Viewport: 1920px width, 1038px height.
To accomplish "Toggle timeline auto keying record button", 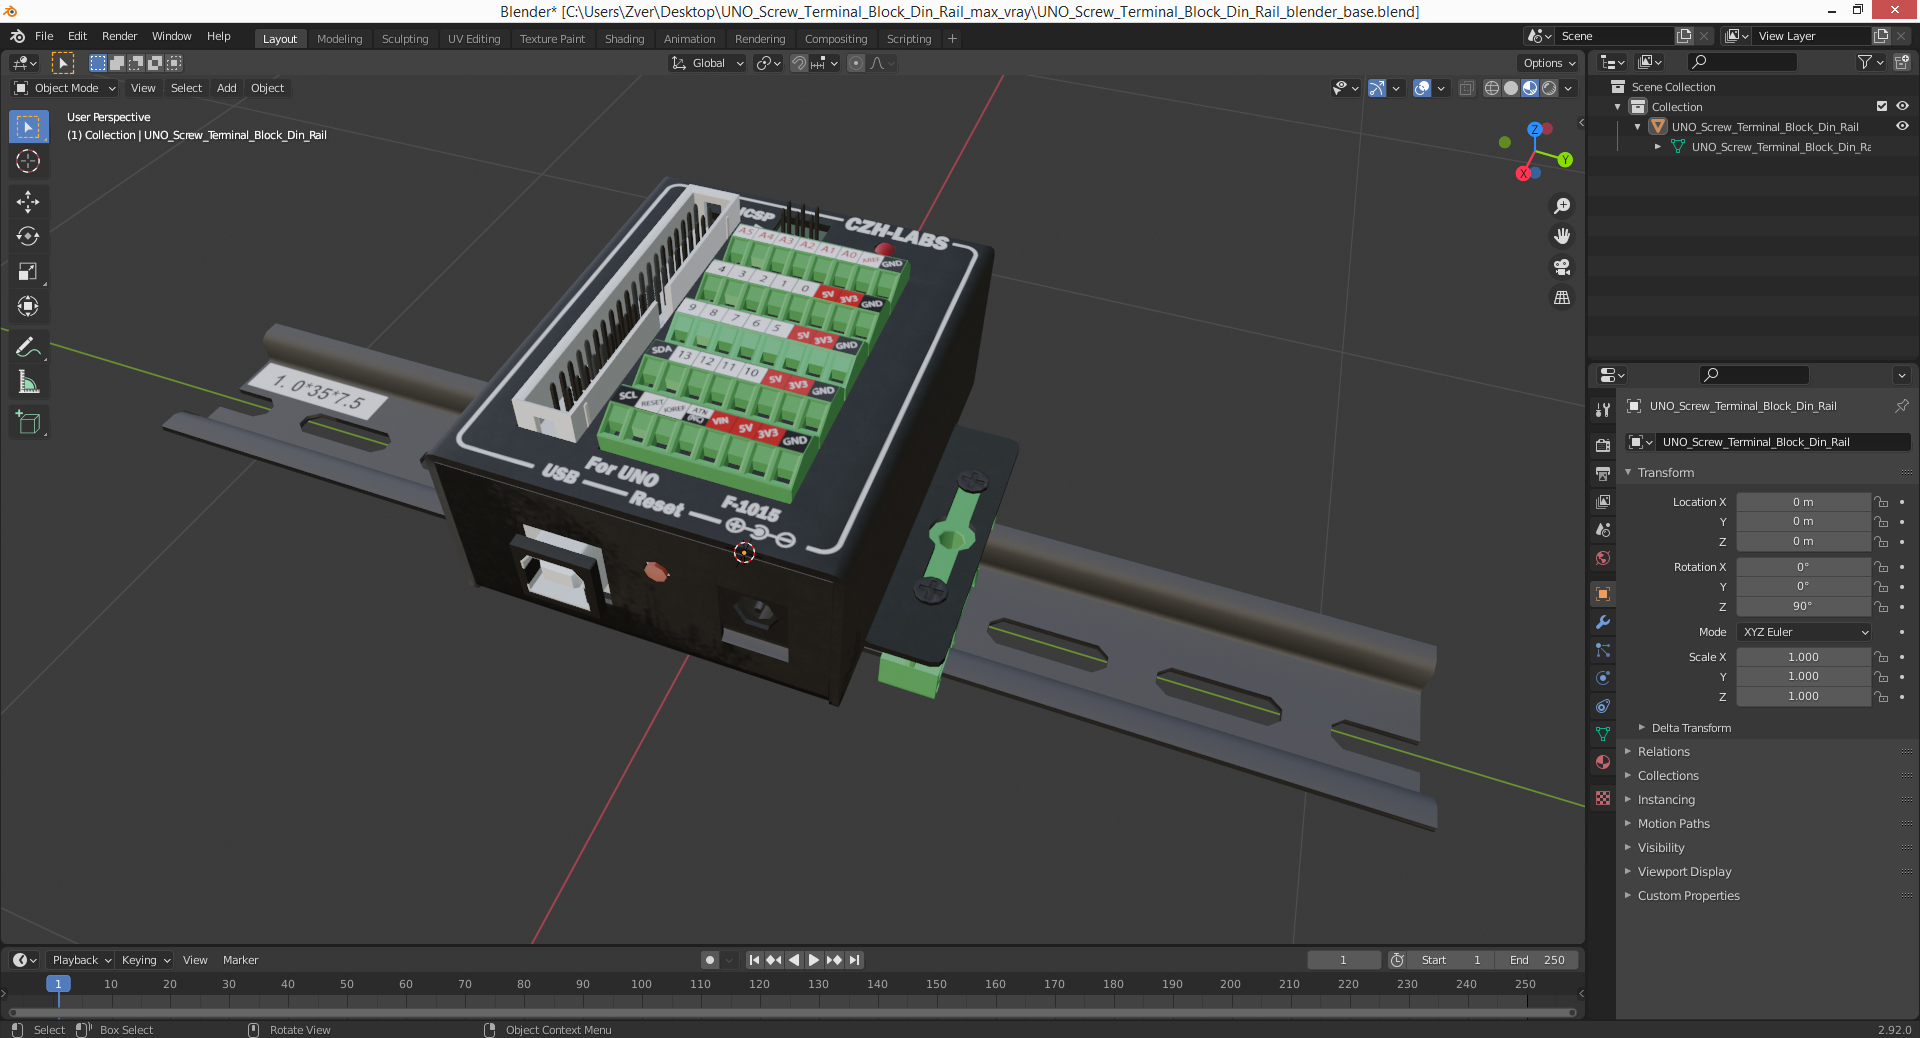I will click(710, 960).
